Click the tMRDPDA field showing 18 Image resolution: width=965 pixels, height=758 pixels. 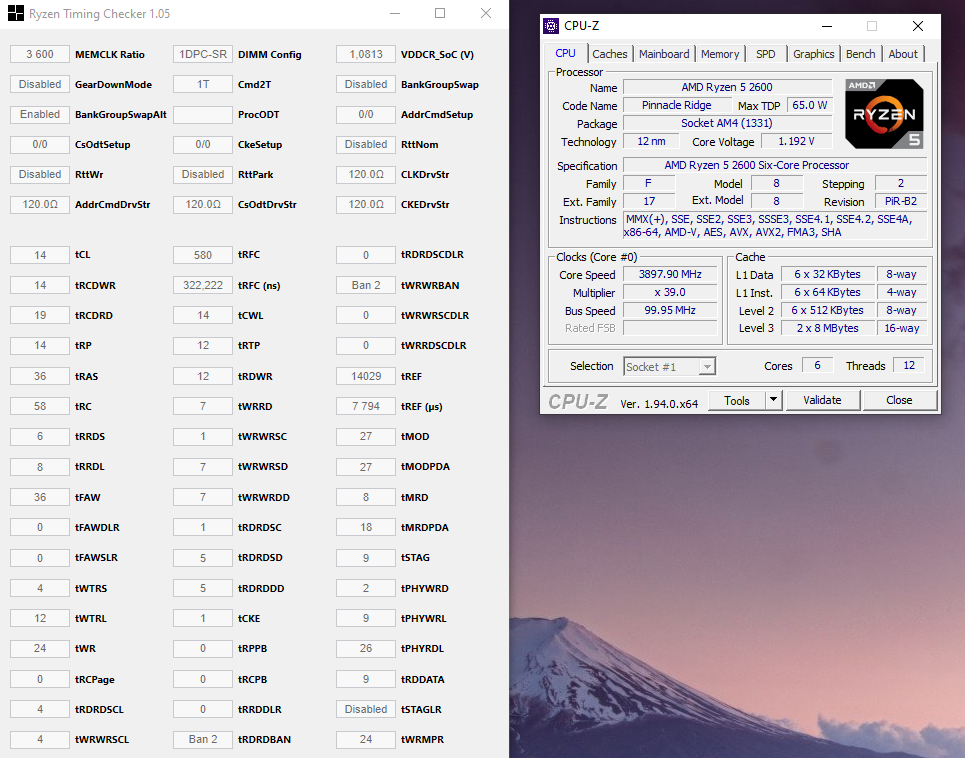point(366,527)
